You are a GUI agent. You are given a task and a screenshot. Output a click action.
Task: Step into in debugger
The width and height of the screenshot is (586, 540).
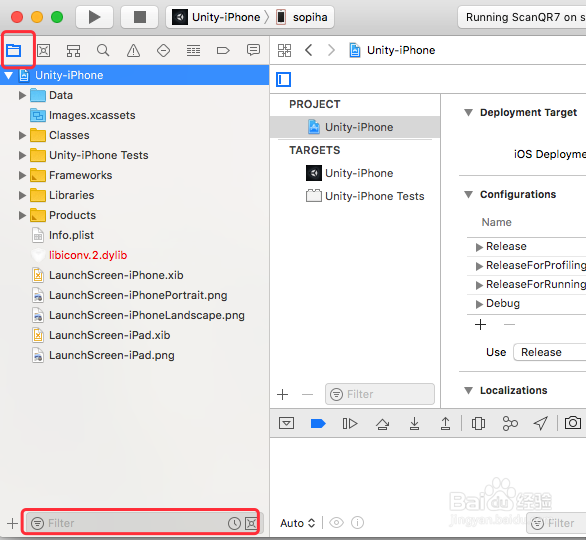414,423
